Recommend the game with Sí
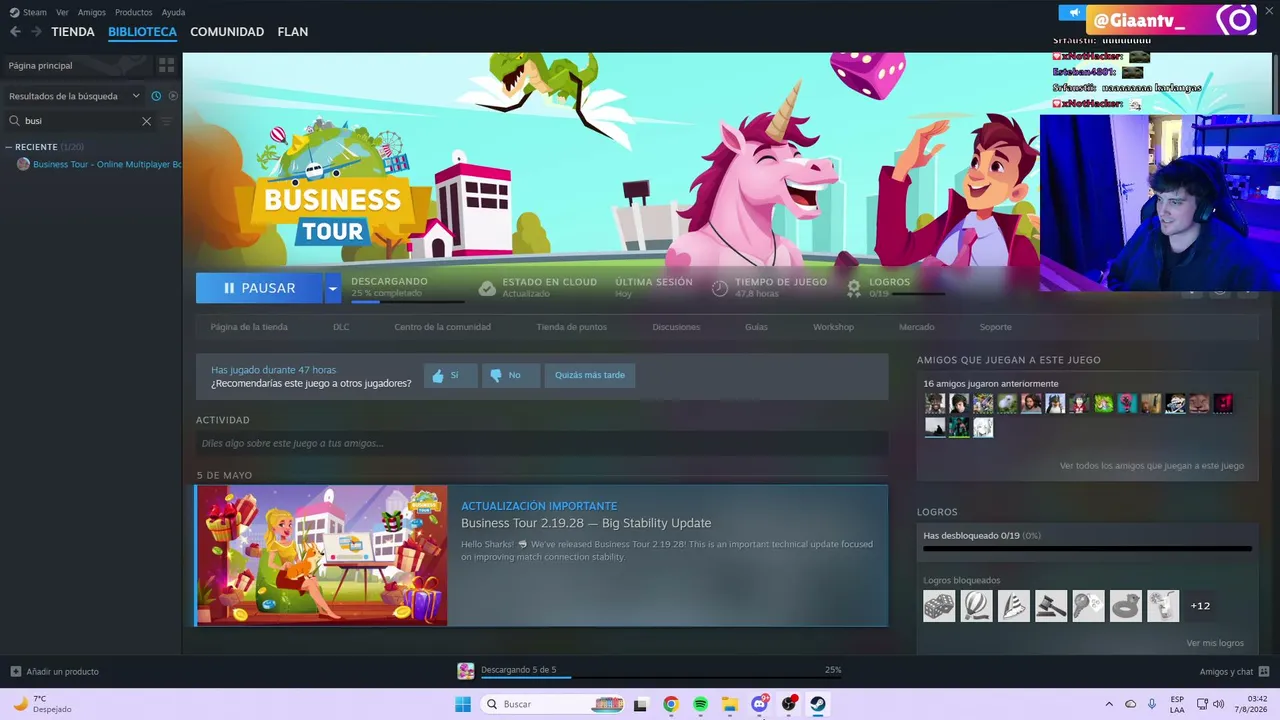Image resolution: width=1280 pixels, height=720 pixels. (x=450, y=375)
